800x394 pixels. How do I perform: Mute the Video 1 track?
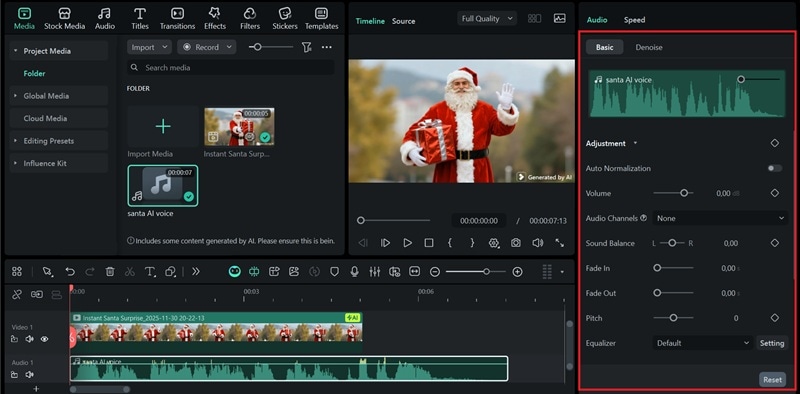tap(30, 339)
